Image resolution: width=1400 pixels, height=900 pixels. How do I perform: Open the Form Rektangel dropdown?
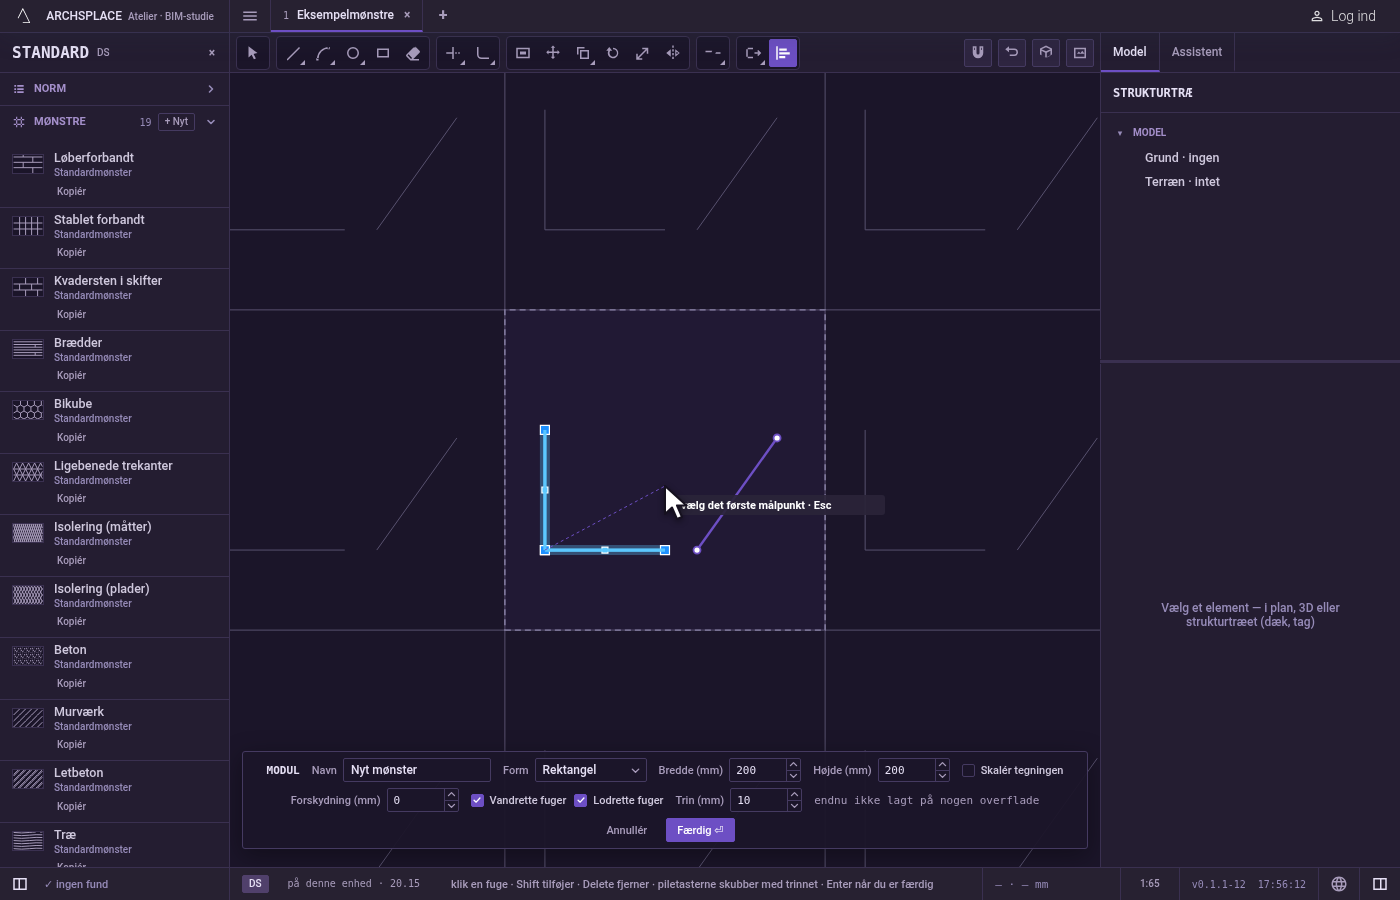pos(591,770)
